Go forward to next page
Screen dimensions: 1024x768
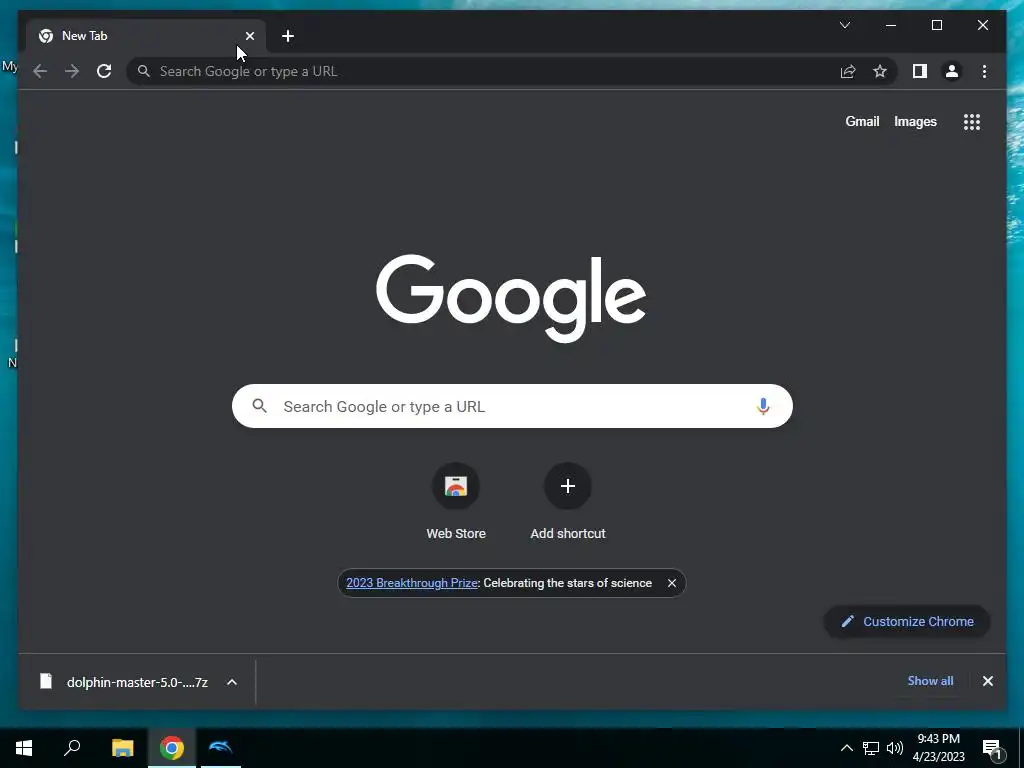(x=72, y=71)
